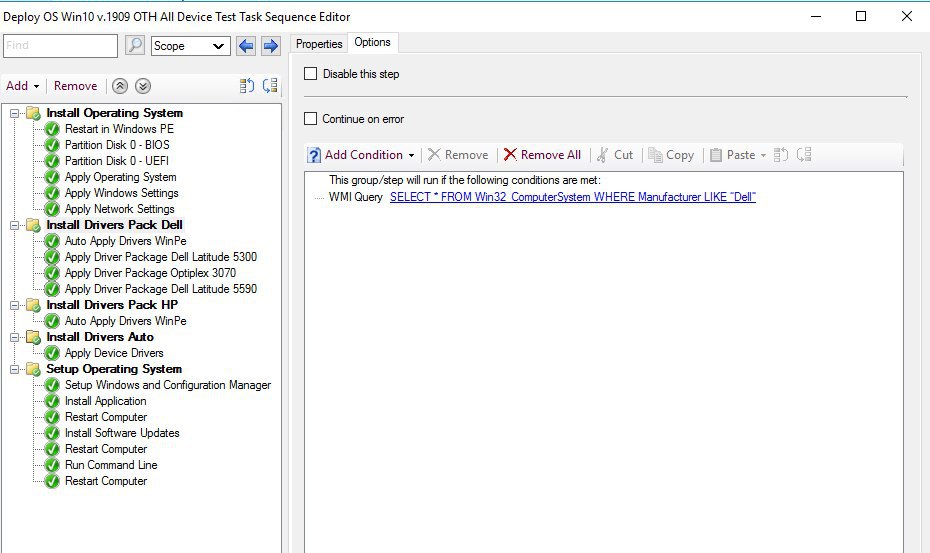Open the Scope dropdown
The image size is (930, 553).
click(190, 46)
